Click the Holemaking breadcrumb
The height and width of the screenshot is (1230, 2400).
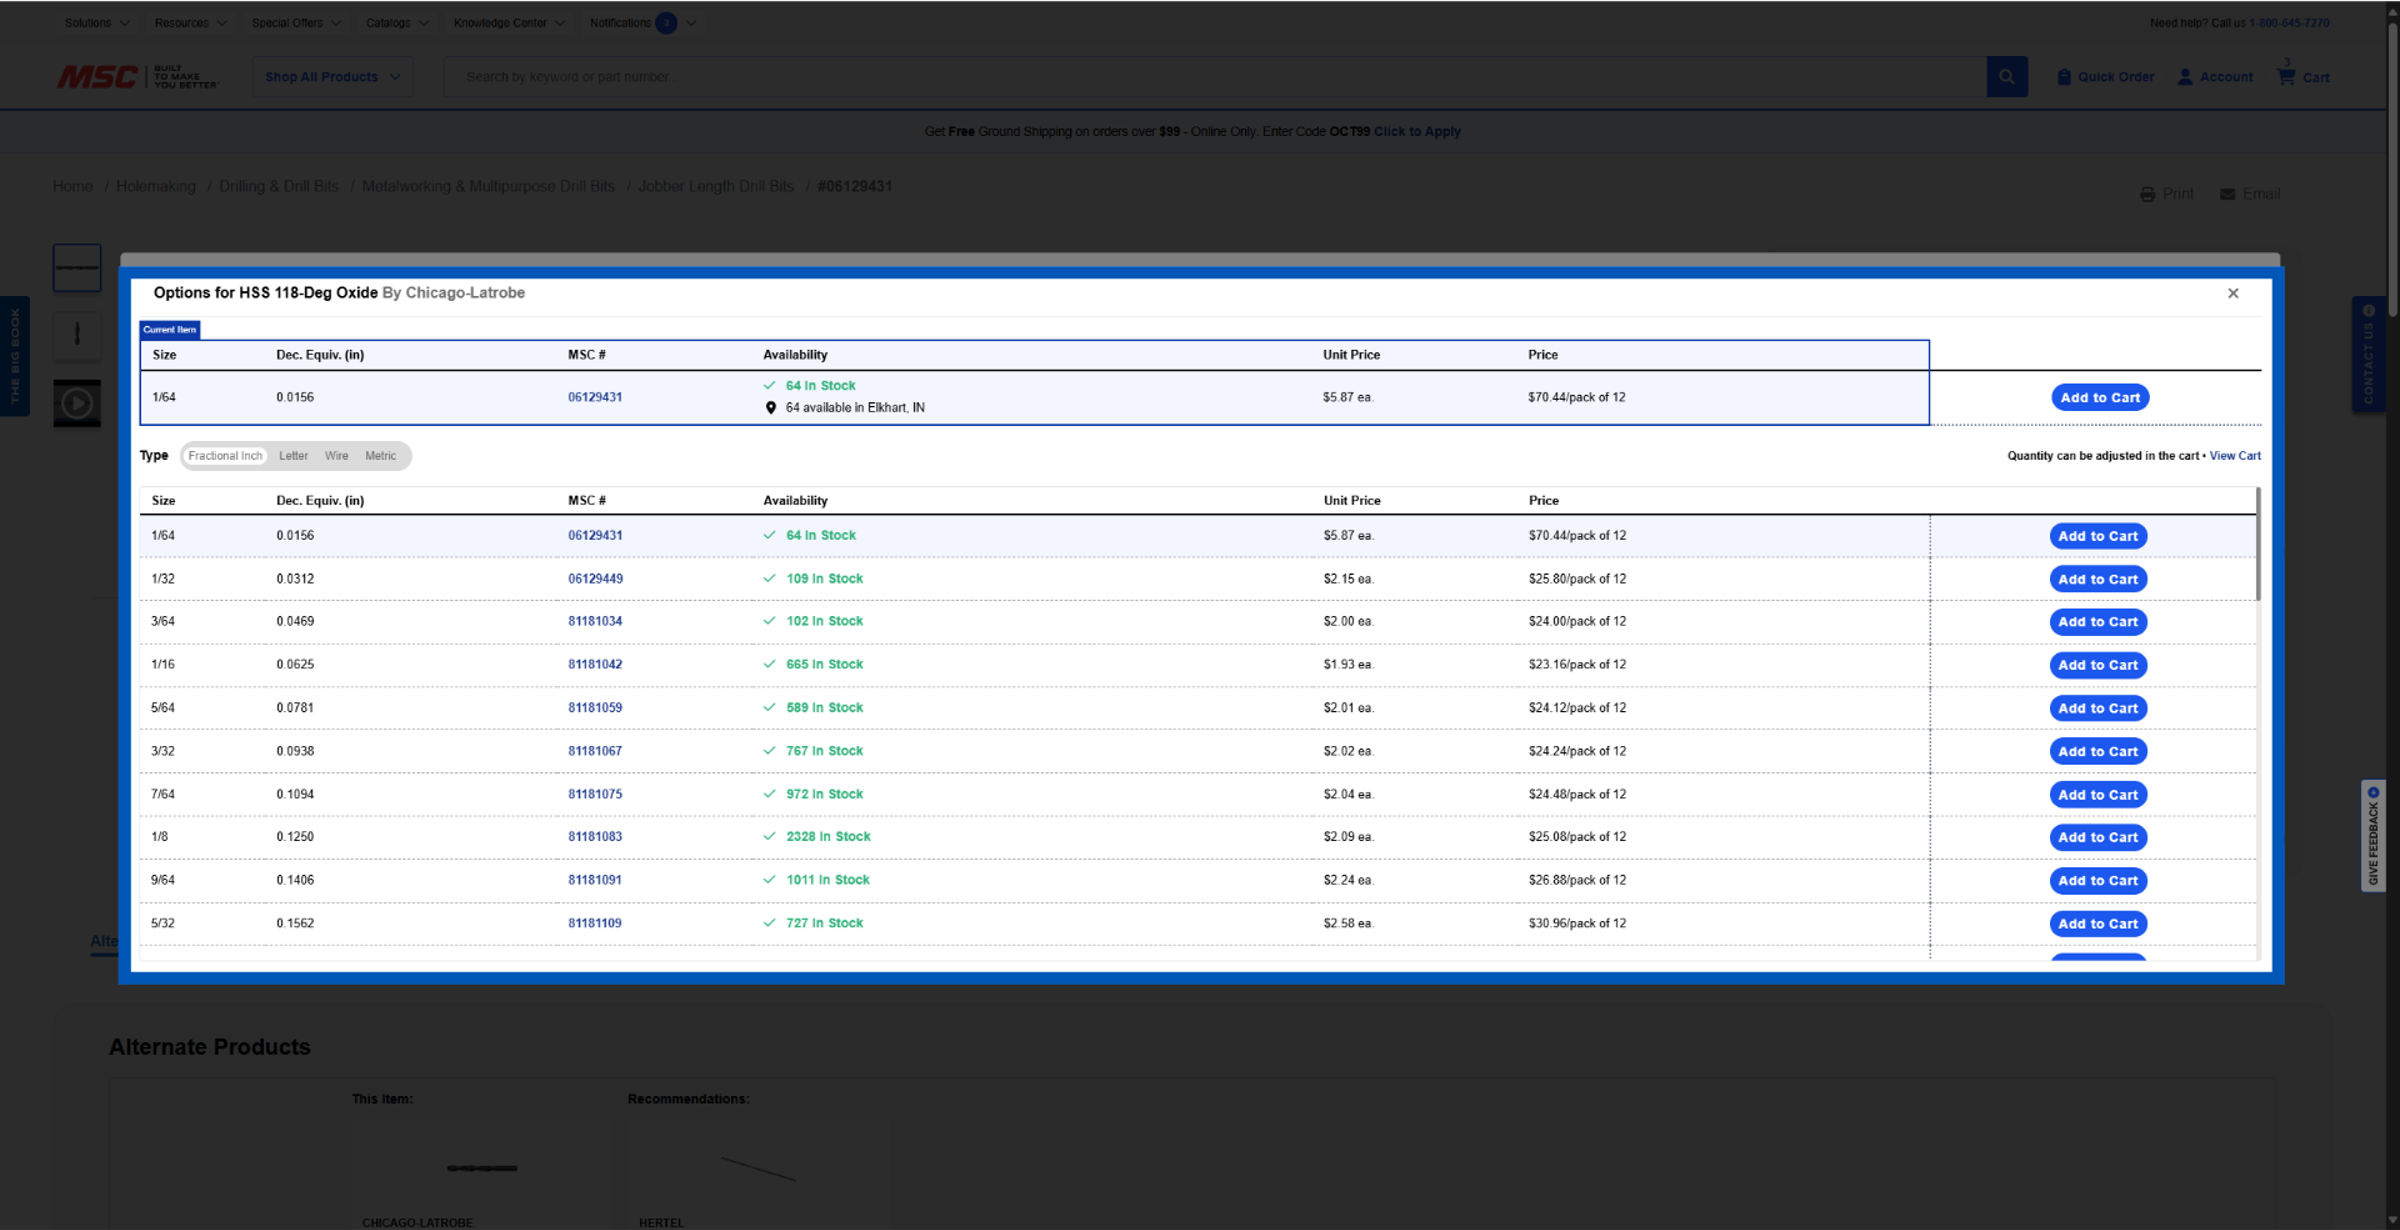(156, 186)
